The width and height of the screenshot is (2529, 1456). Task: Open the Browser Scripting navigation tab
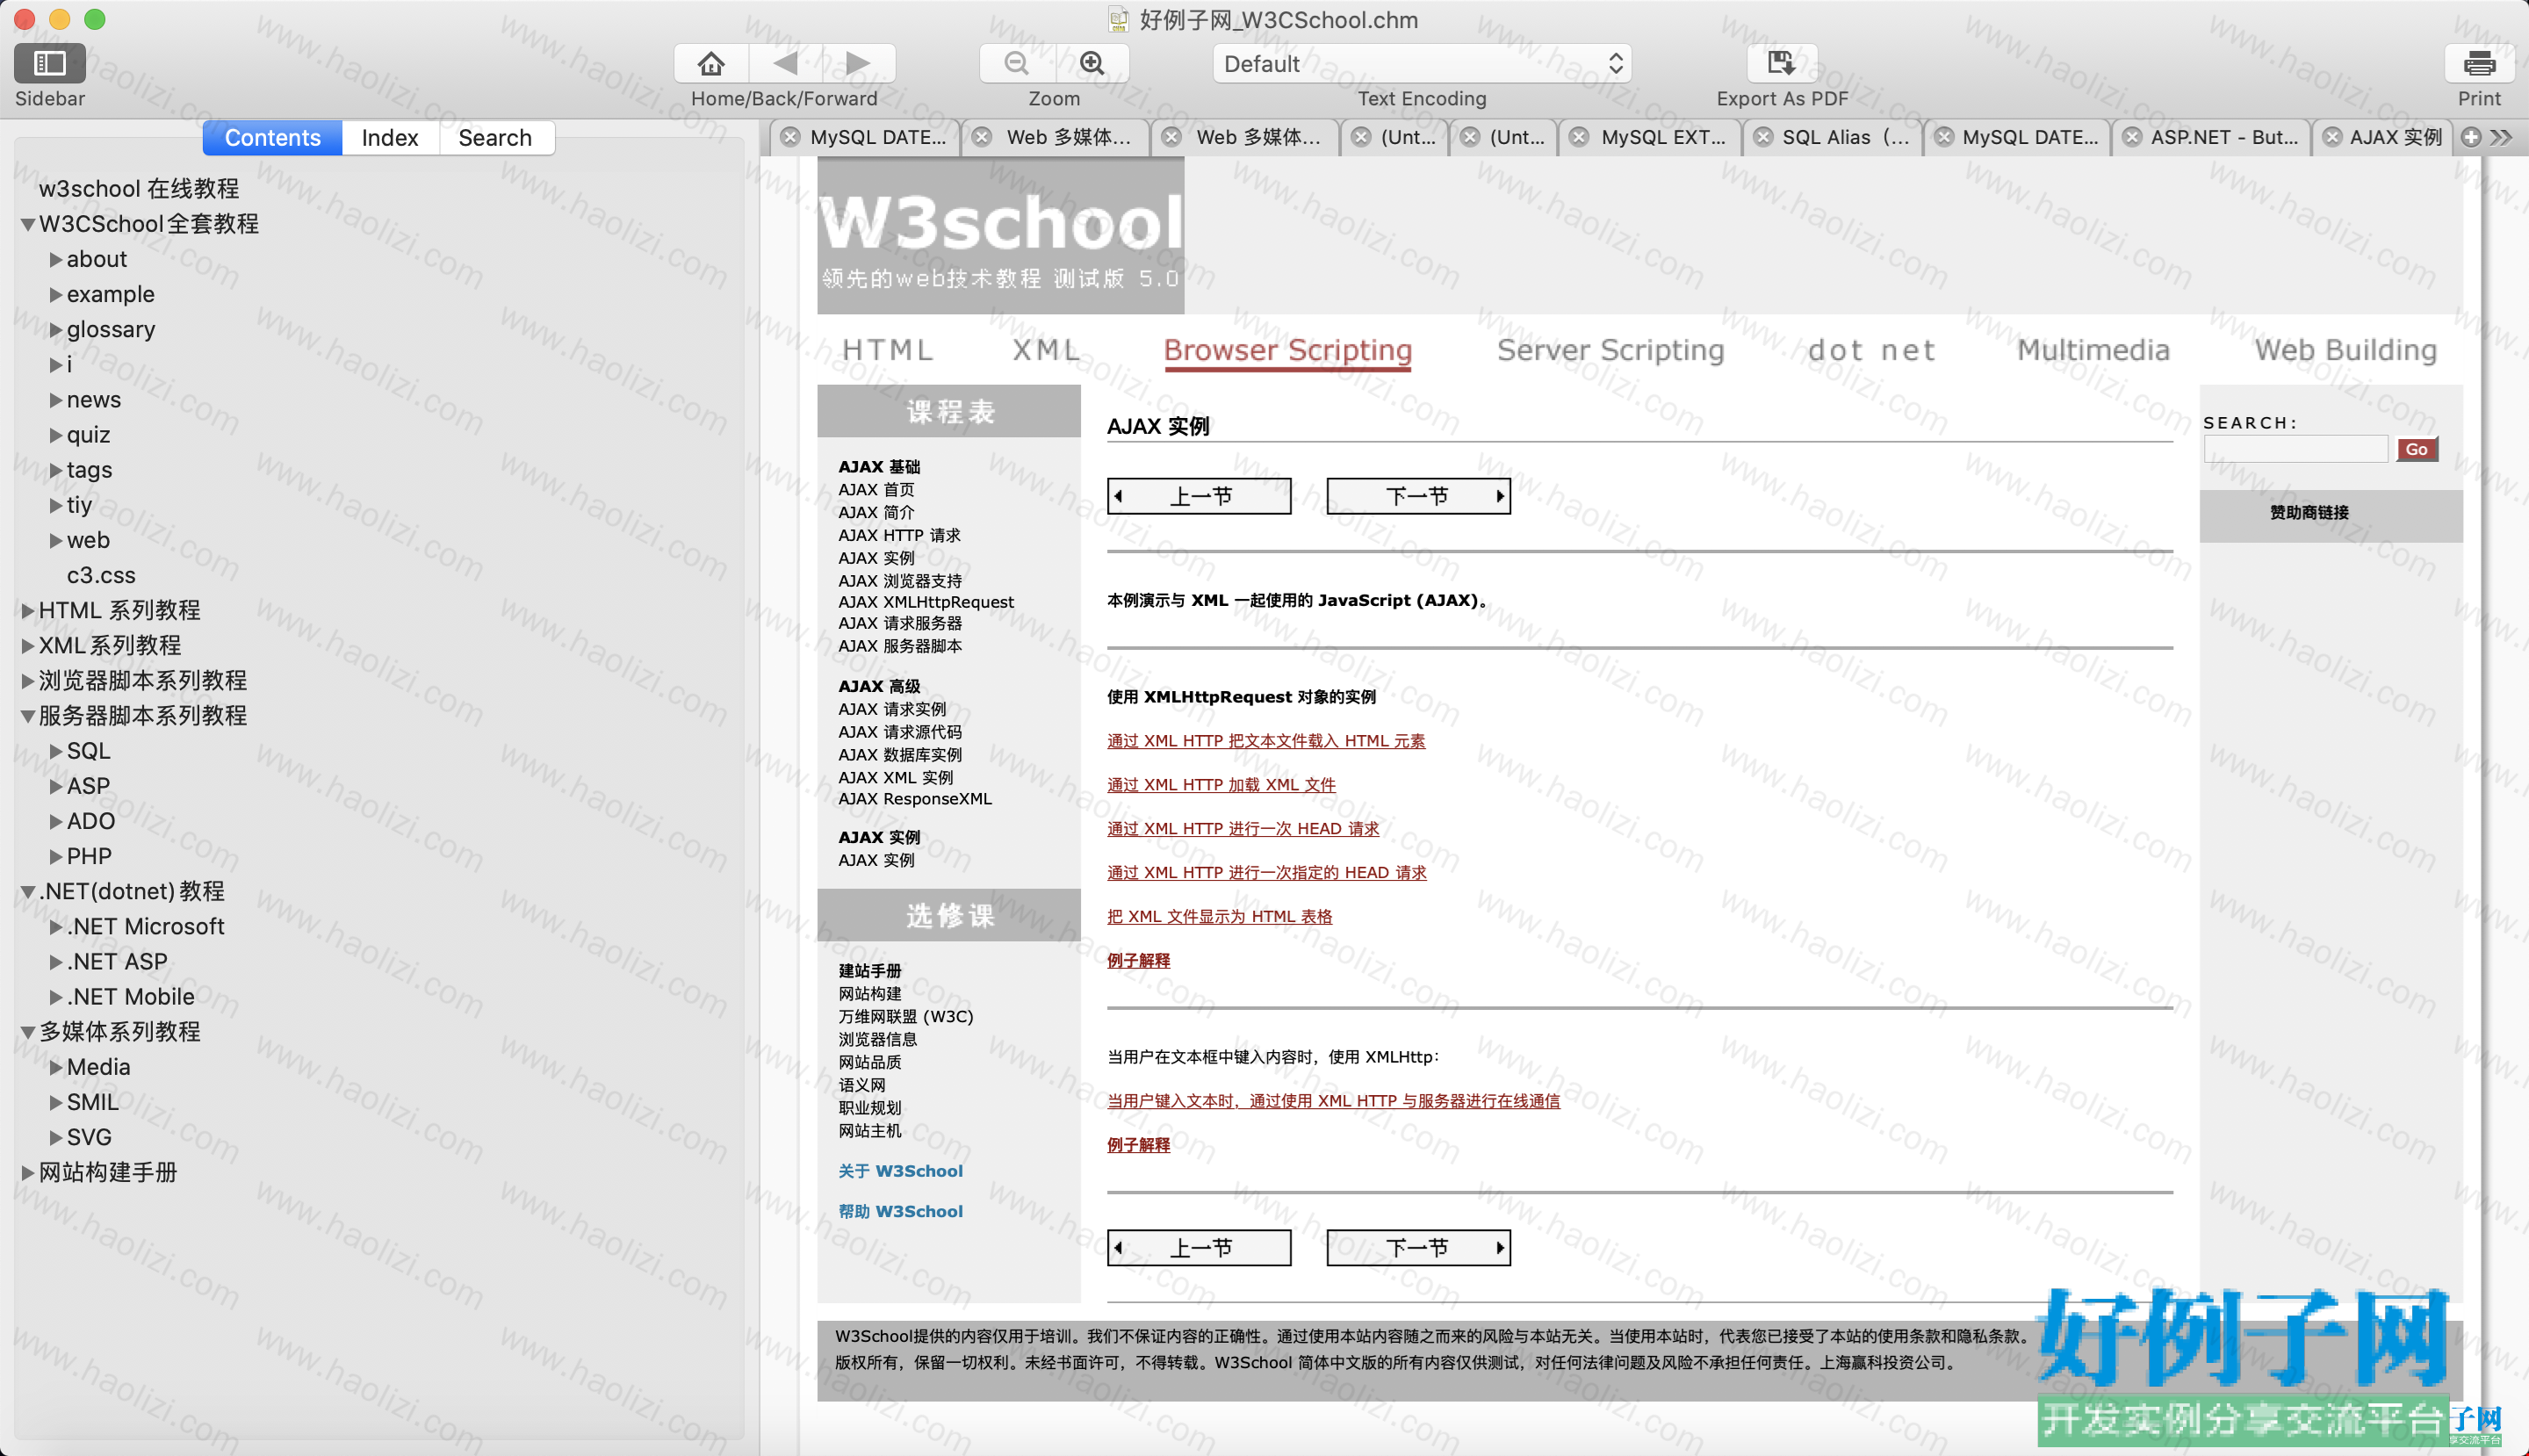point(1288,350)
